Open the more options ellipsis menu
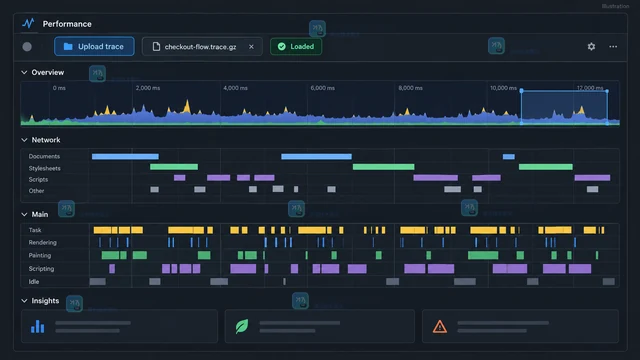This screenshot has height=360, width=640. point(613,47)
